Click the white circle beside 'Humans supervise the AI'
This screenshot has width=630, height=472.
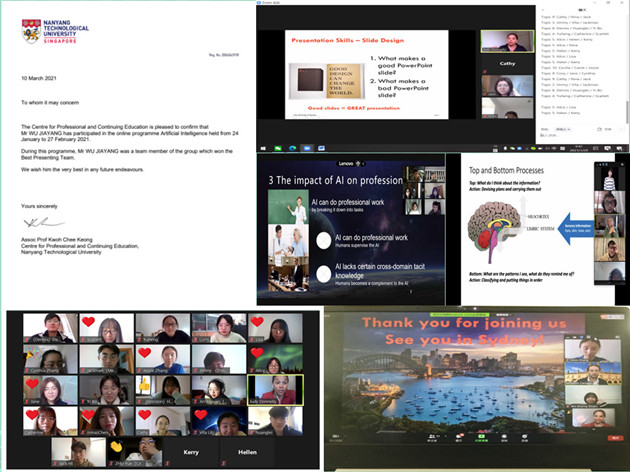tap(323, 243)
